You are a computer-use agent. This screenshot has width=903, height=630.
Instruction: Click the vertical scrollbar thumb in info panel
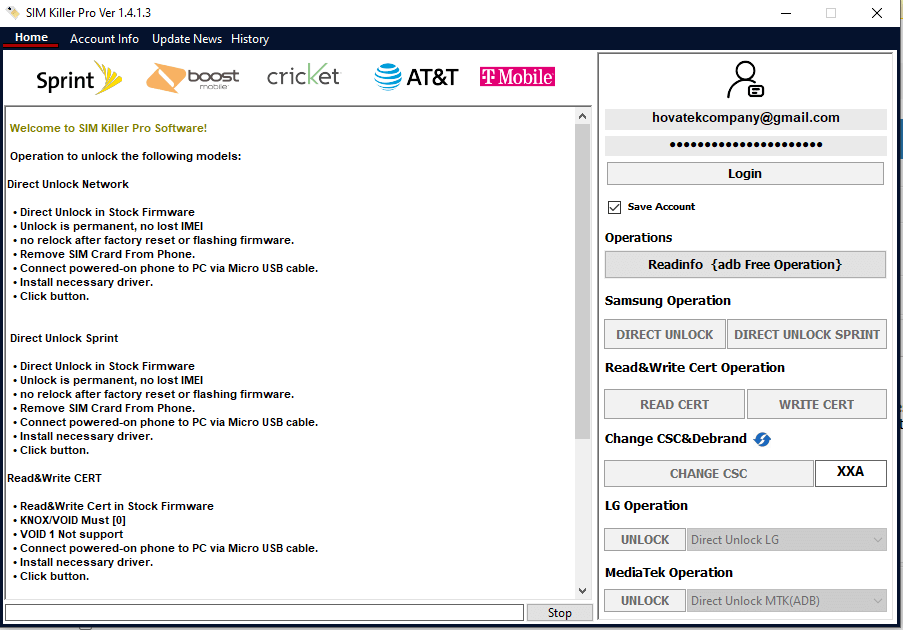(x=582, y=281)
